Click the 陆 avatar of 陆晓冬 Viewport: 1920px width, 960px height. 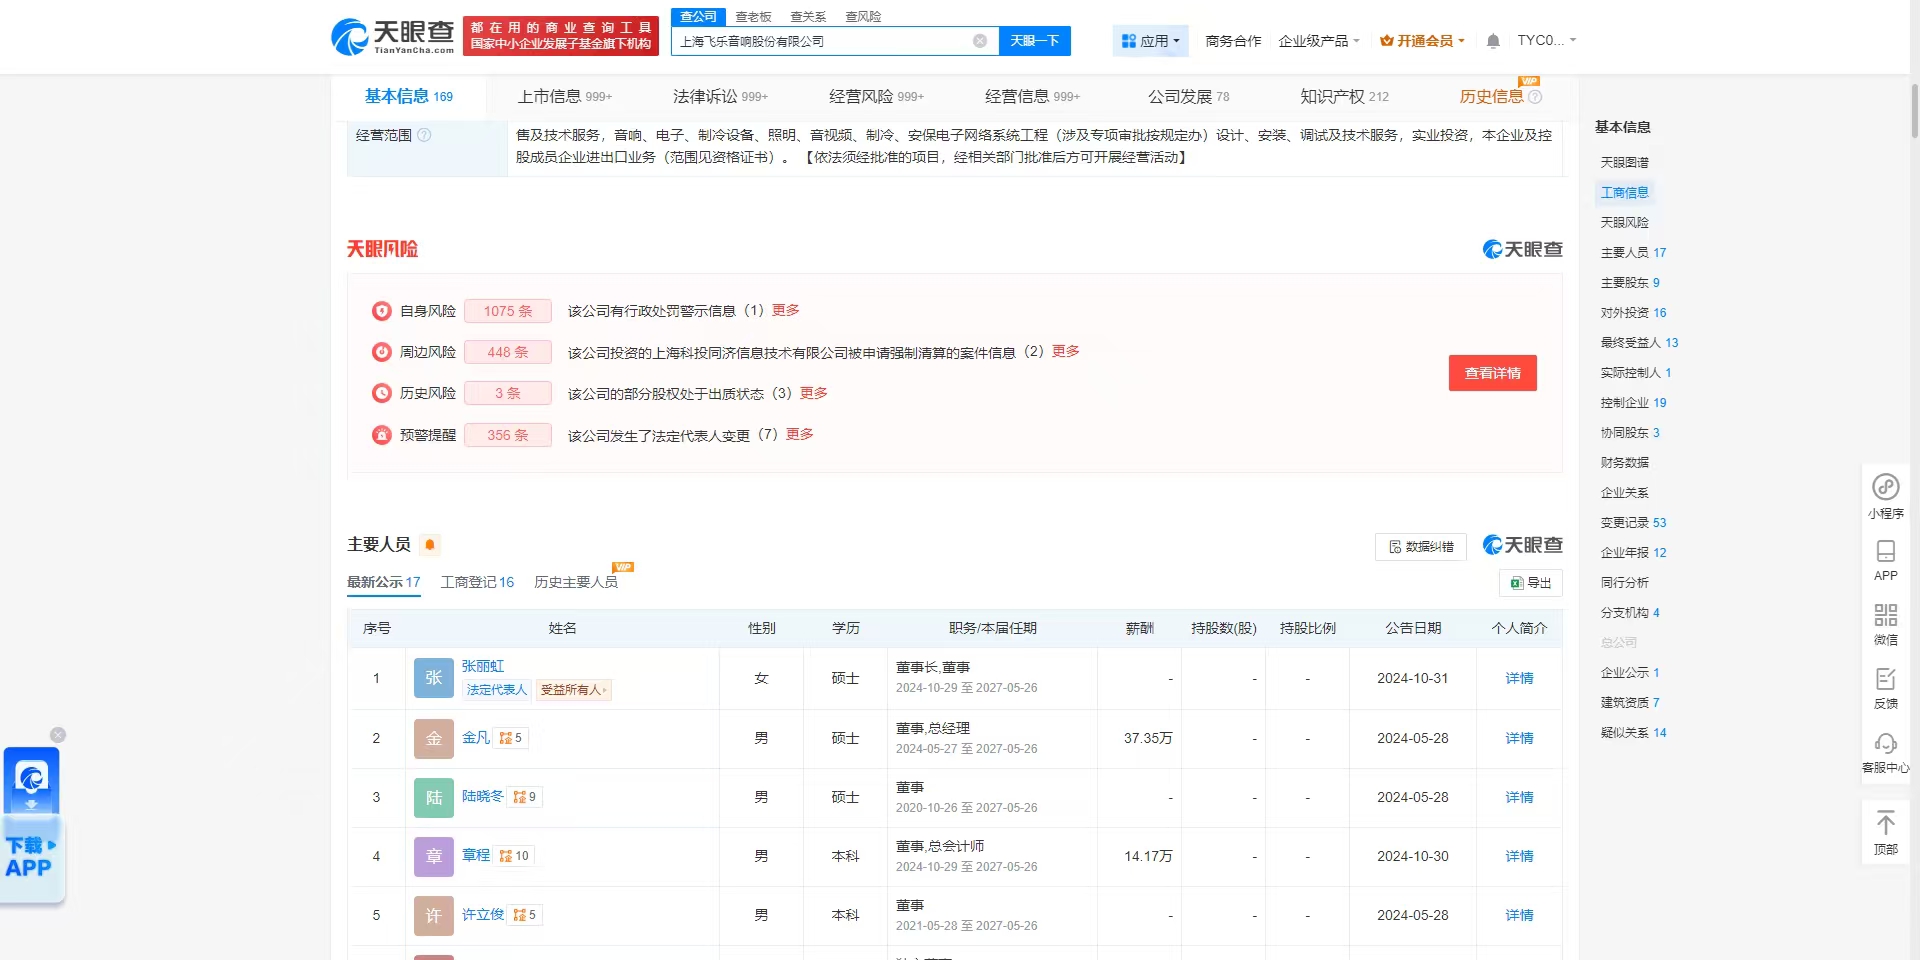(x=434, y=798)
